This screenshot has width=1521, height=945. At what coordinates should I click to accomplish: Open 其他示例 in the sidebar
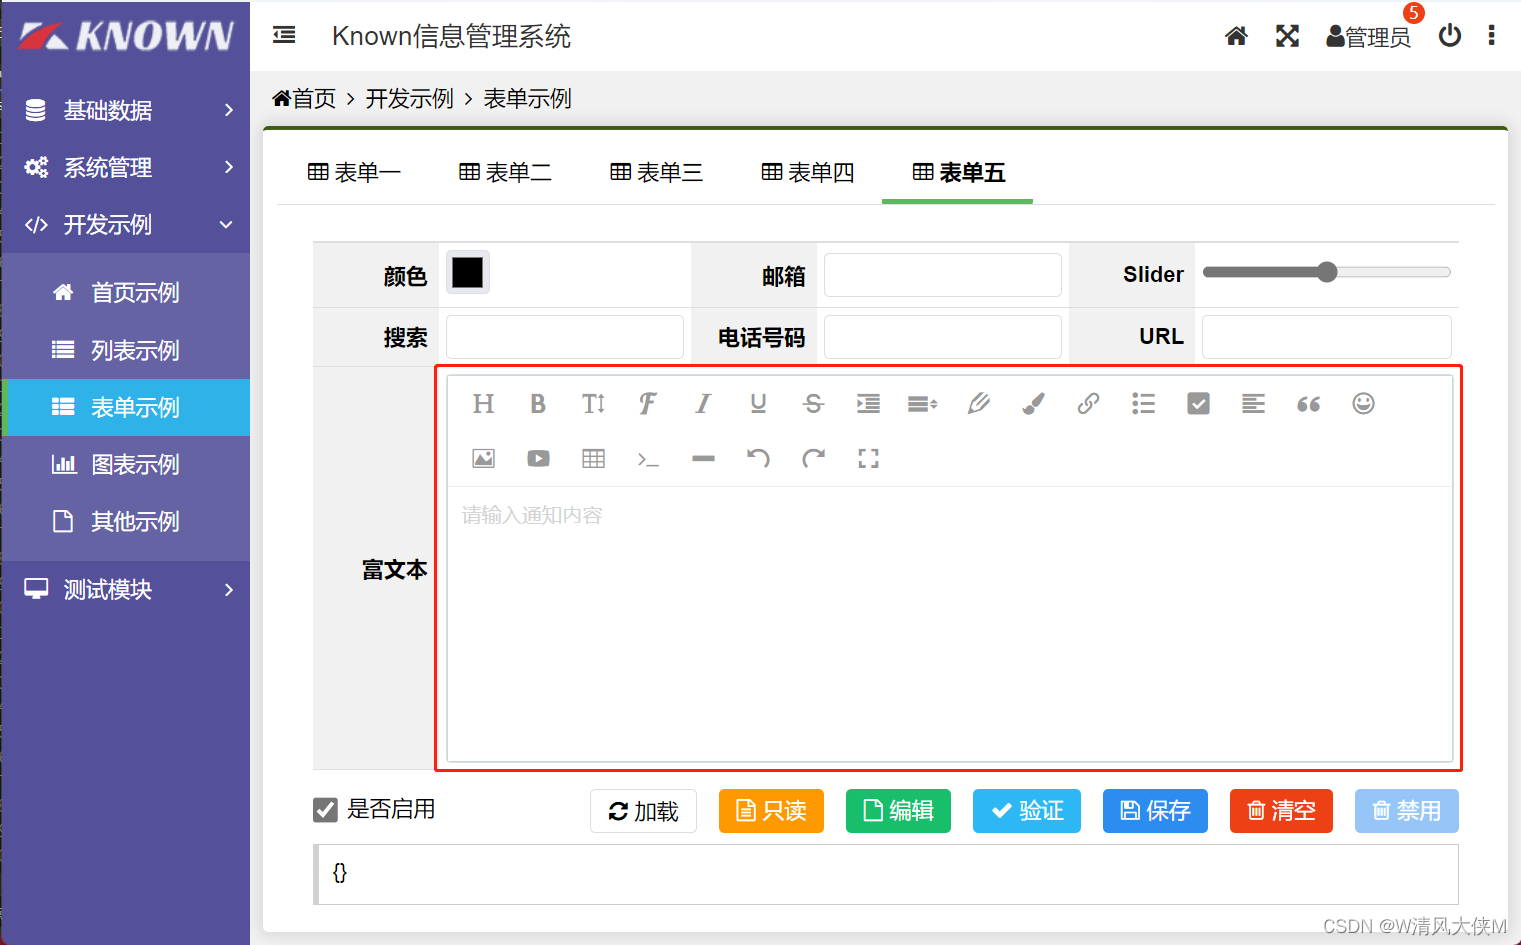click(126, 521)
